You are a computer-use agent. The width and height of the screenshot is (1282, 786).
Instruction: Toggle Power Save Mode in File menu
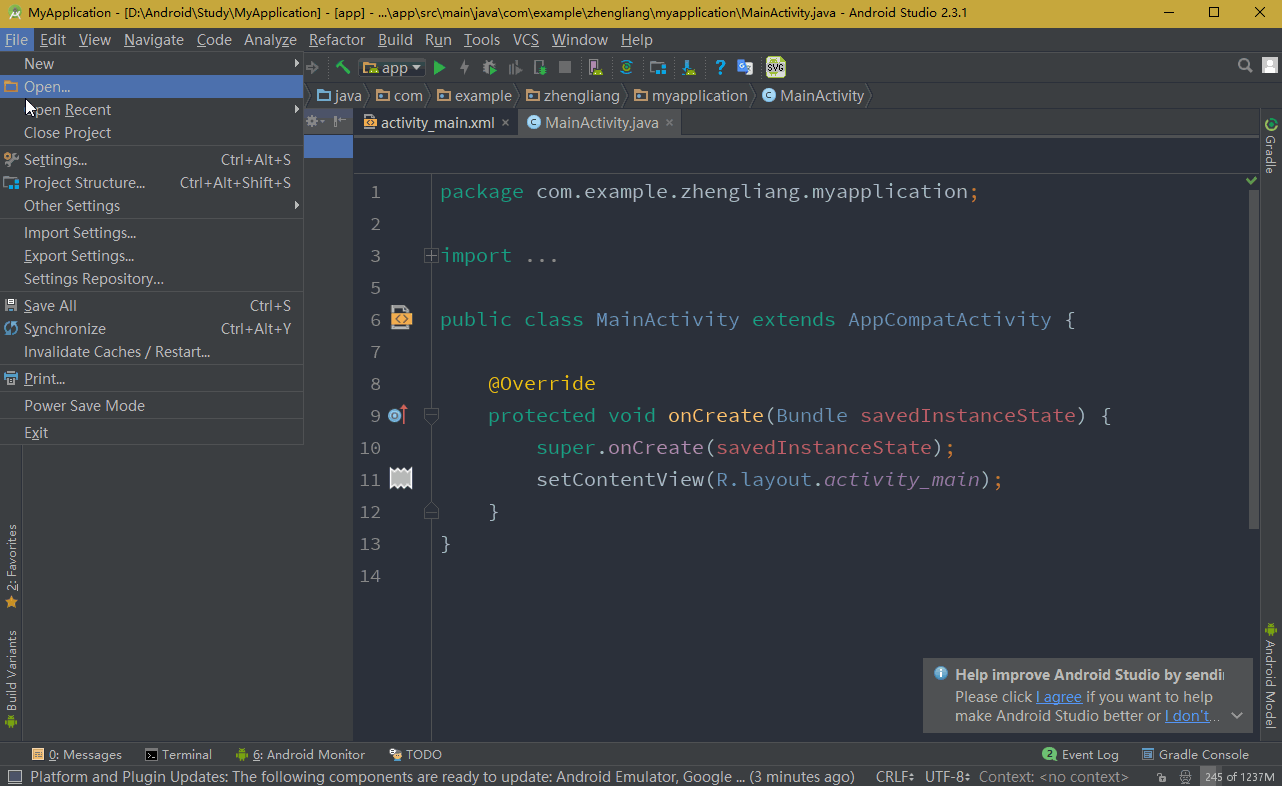coord(152,405)
